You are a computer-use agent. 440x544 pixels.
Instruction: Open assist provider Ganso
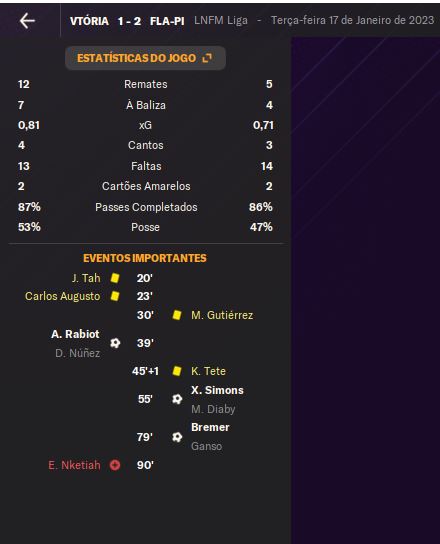point(206,446)
